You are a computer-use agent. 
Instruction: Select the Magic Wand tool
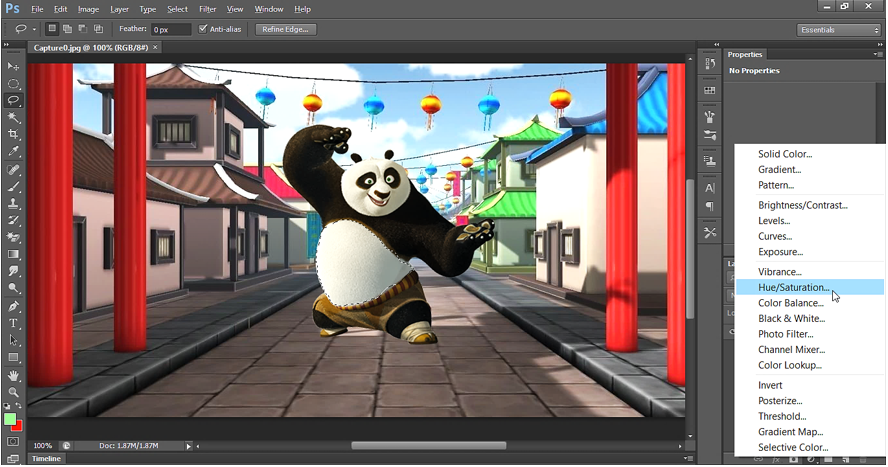(13, 117)
